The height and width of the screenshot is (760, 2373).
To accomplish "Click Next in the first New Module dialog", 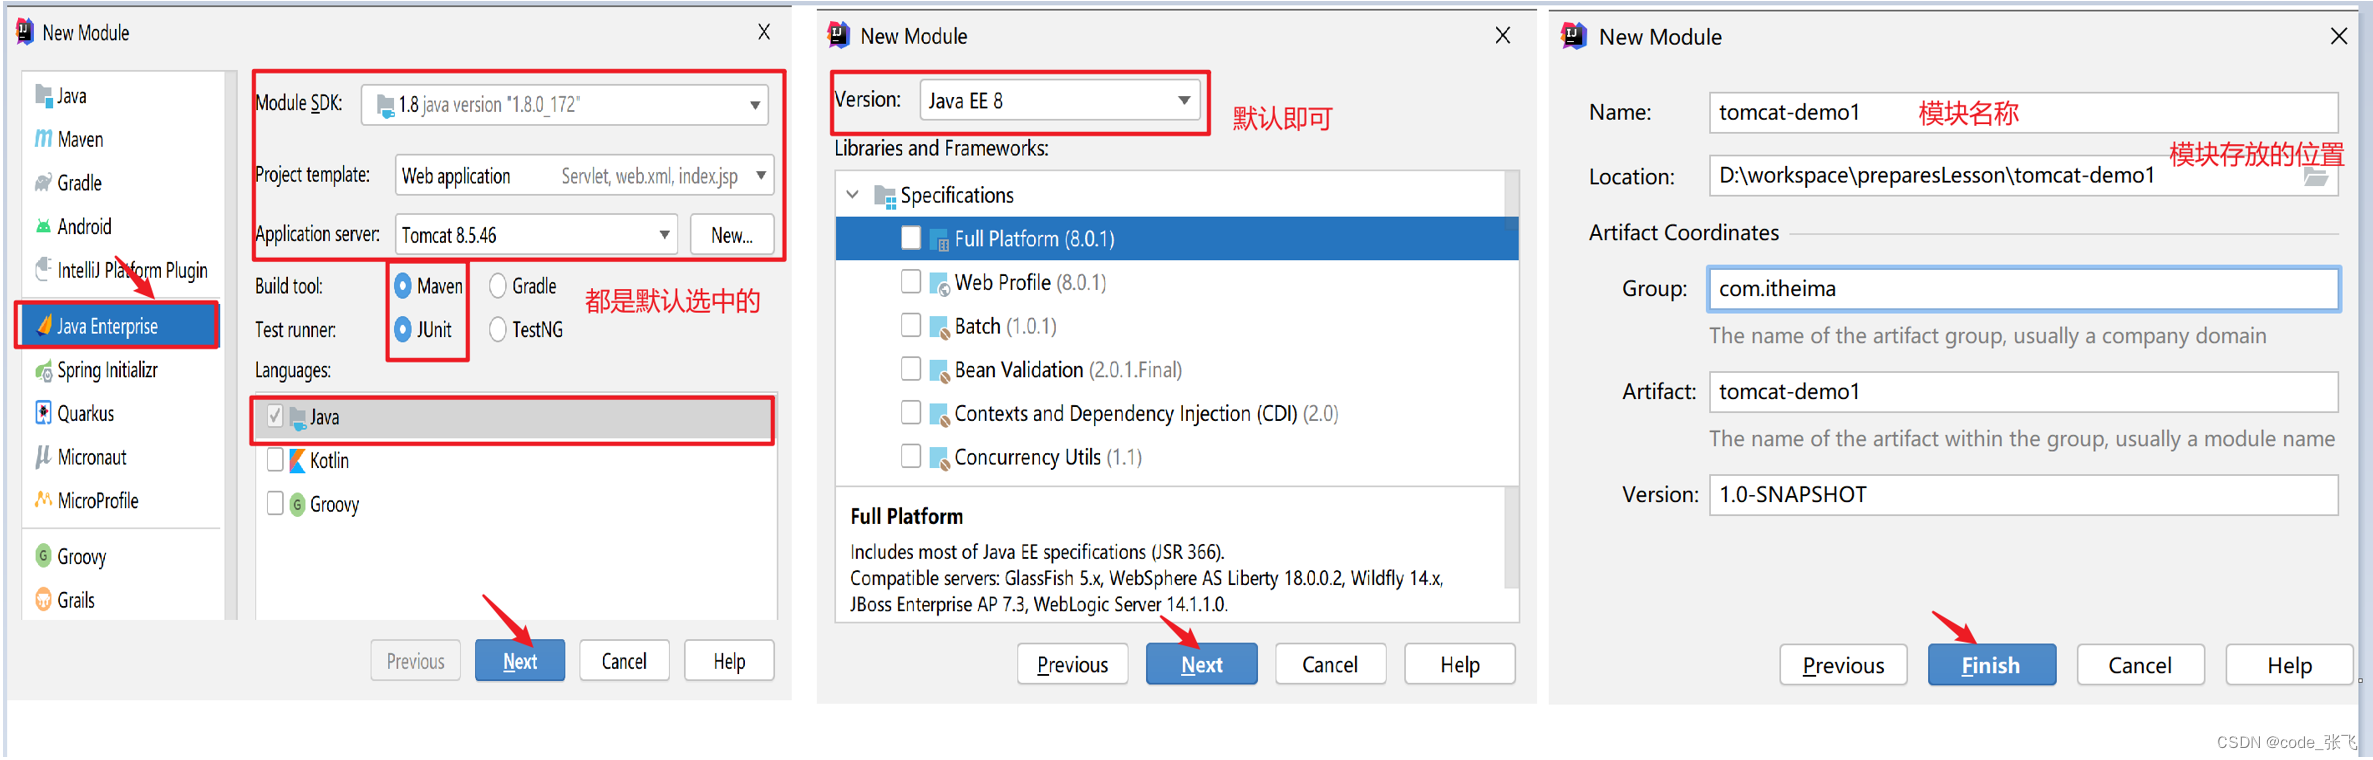I will (520, 661).
